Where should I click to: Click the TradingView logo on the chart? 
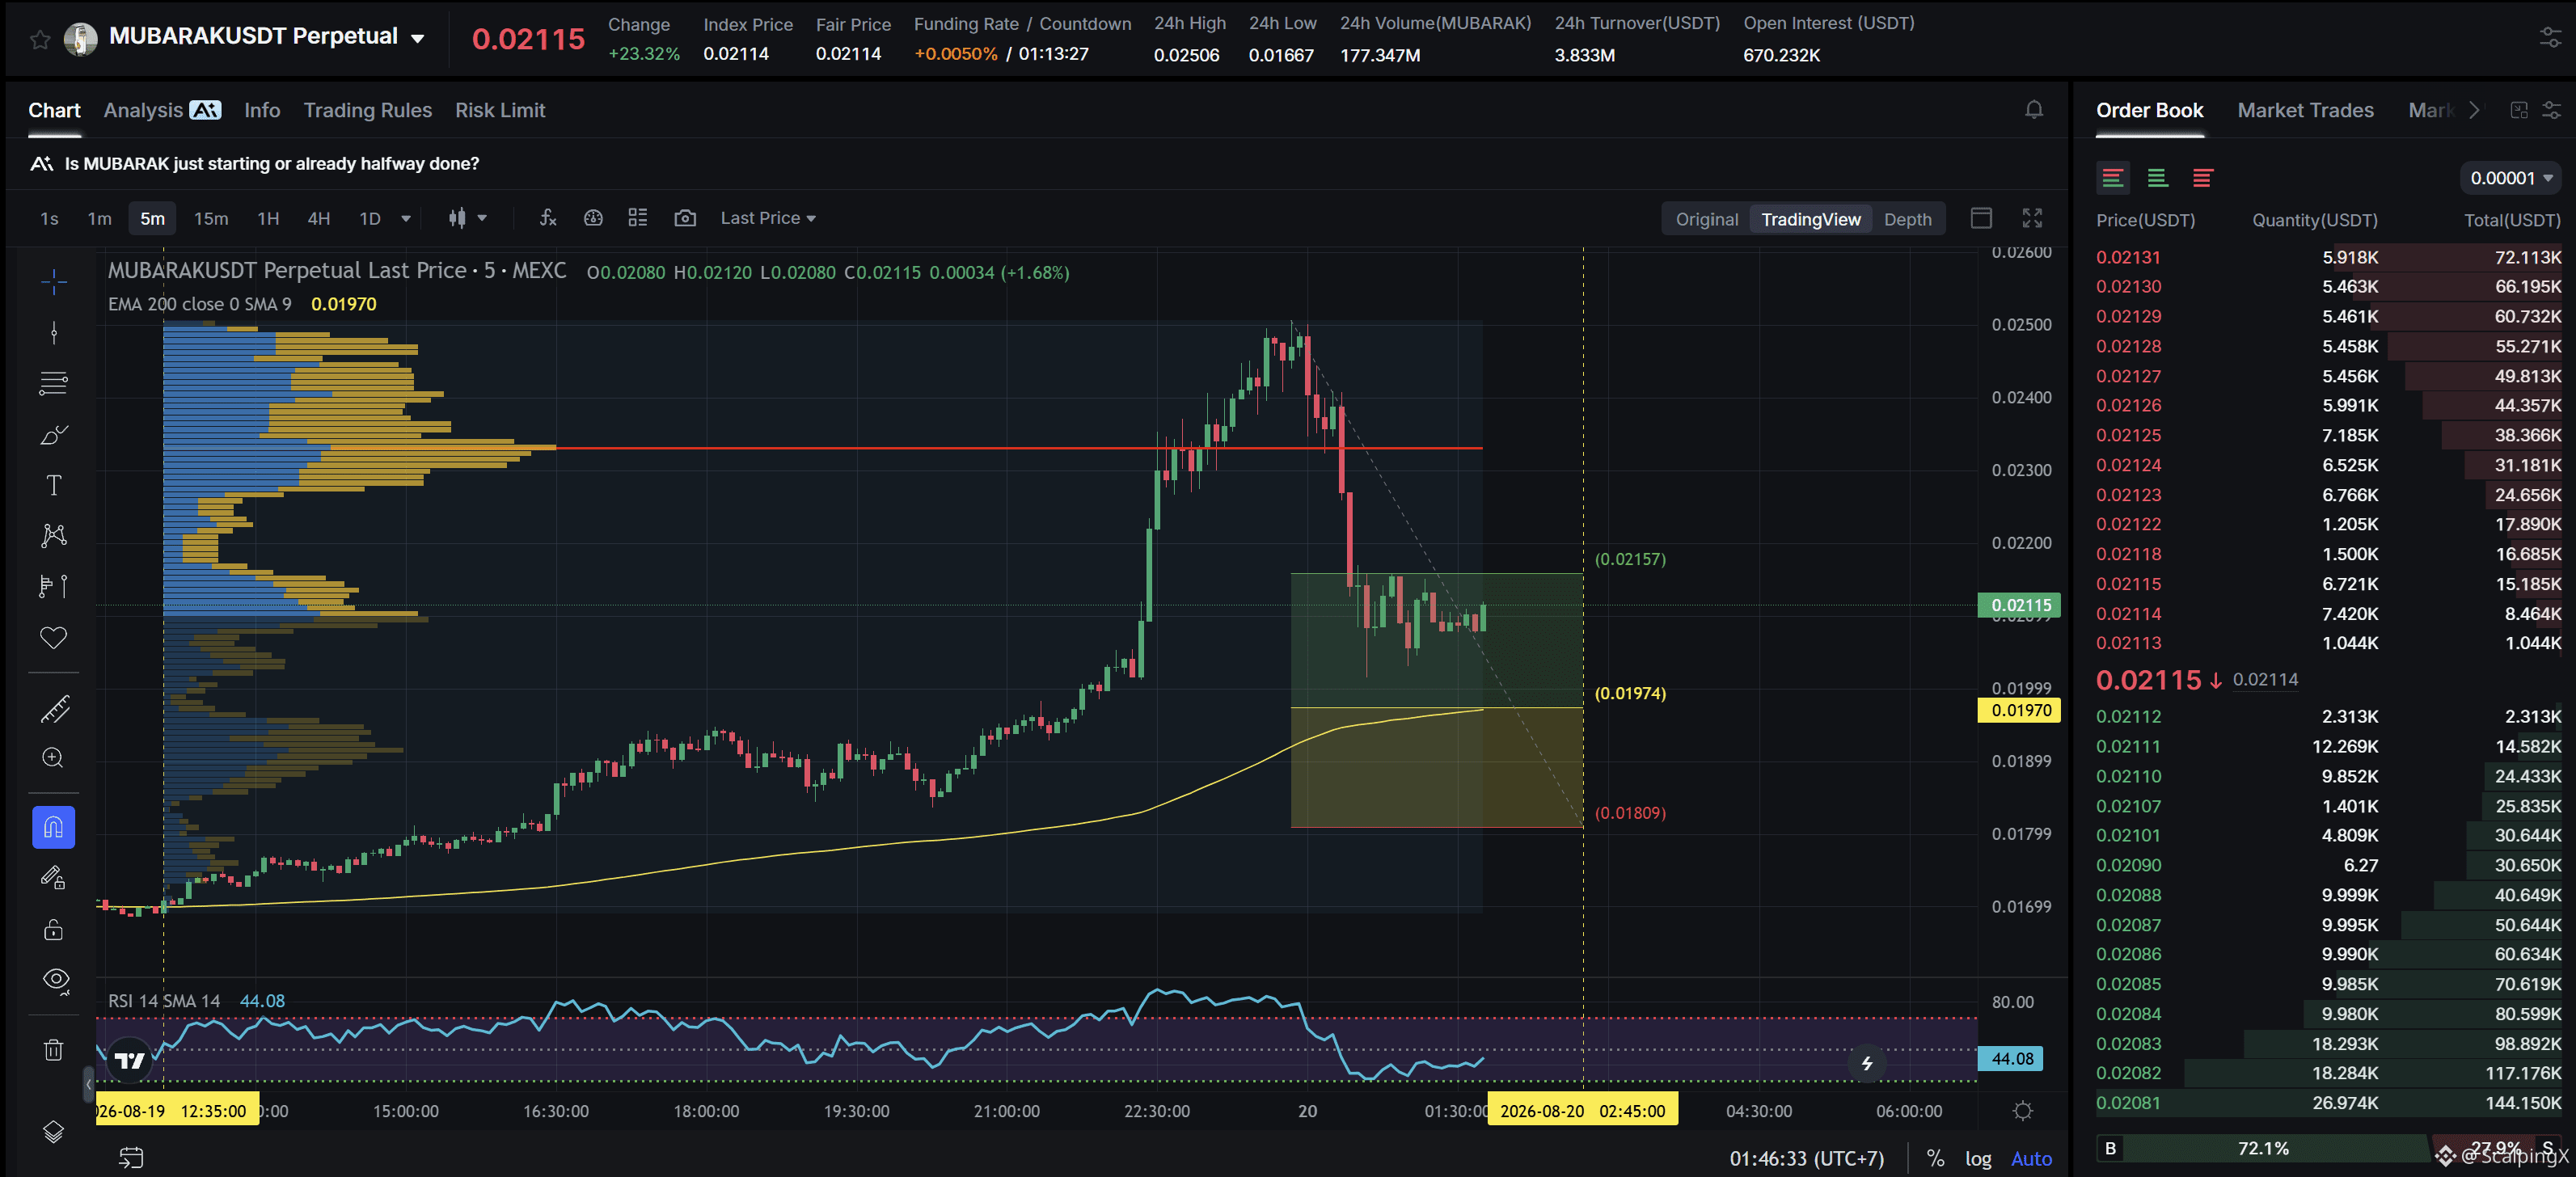click(x=129, y=1060)
